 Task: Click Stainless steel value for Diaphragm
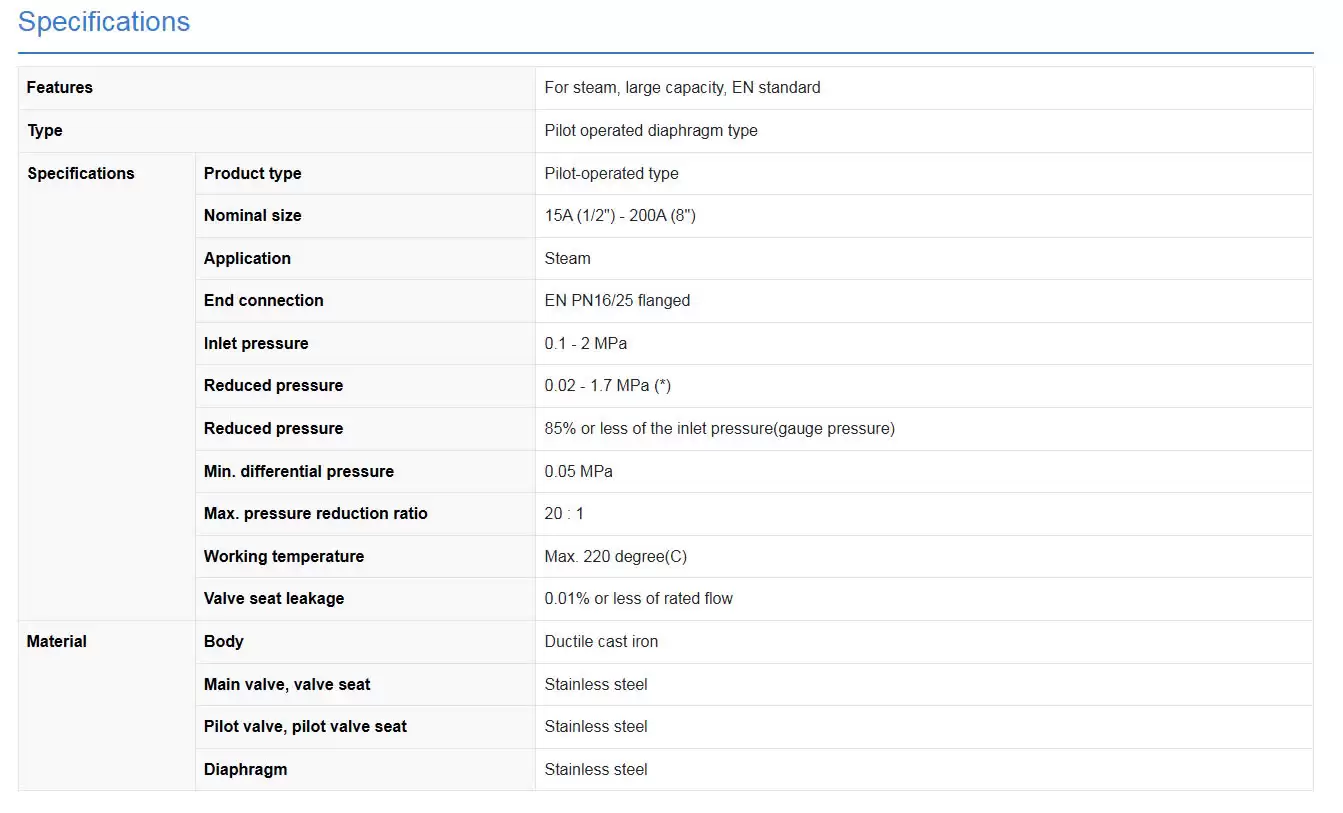tap(596, 770)
